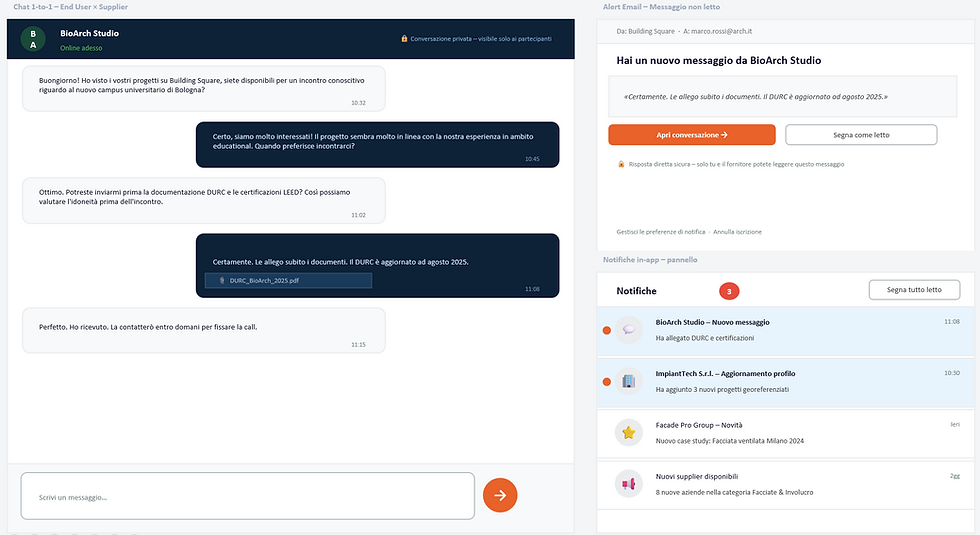Image resolution: width=980 pixels, height=535 pixels.
Task: Click the star icon for Facade Pro Group
Action: (629, 432)
